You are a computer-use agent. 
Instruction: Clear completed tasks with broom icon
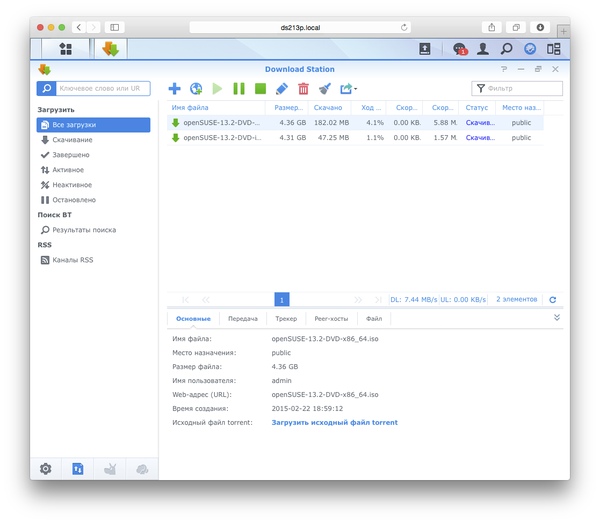(x=325, y=88)
